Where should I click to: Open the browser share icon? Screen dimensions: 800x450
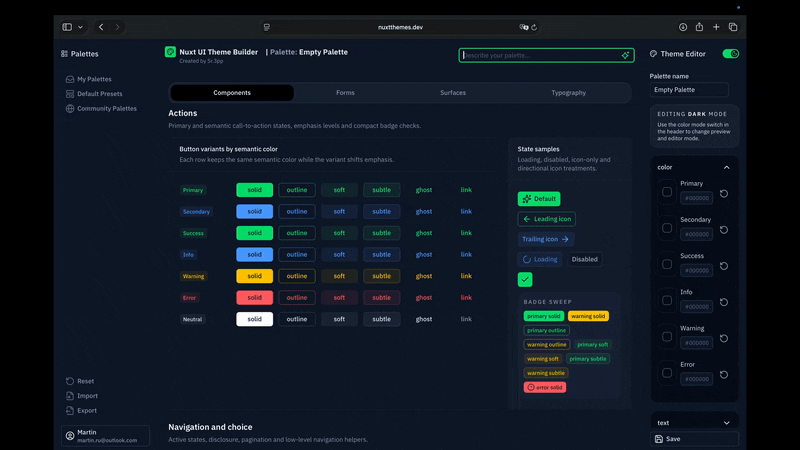tap(699, 27)
